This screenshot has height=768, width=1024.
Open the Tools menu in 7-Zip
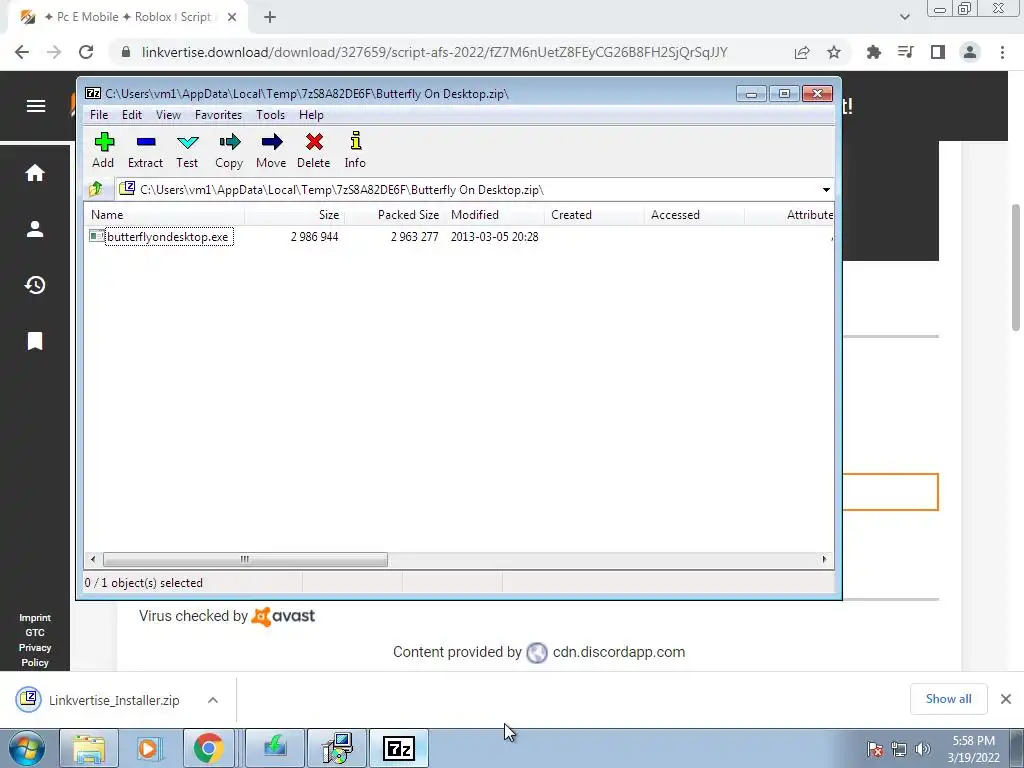point(270,115)
